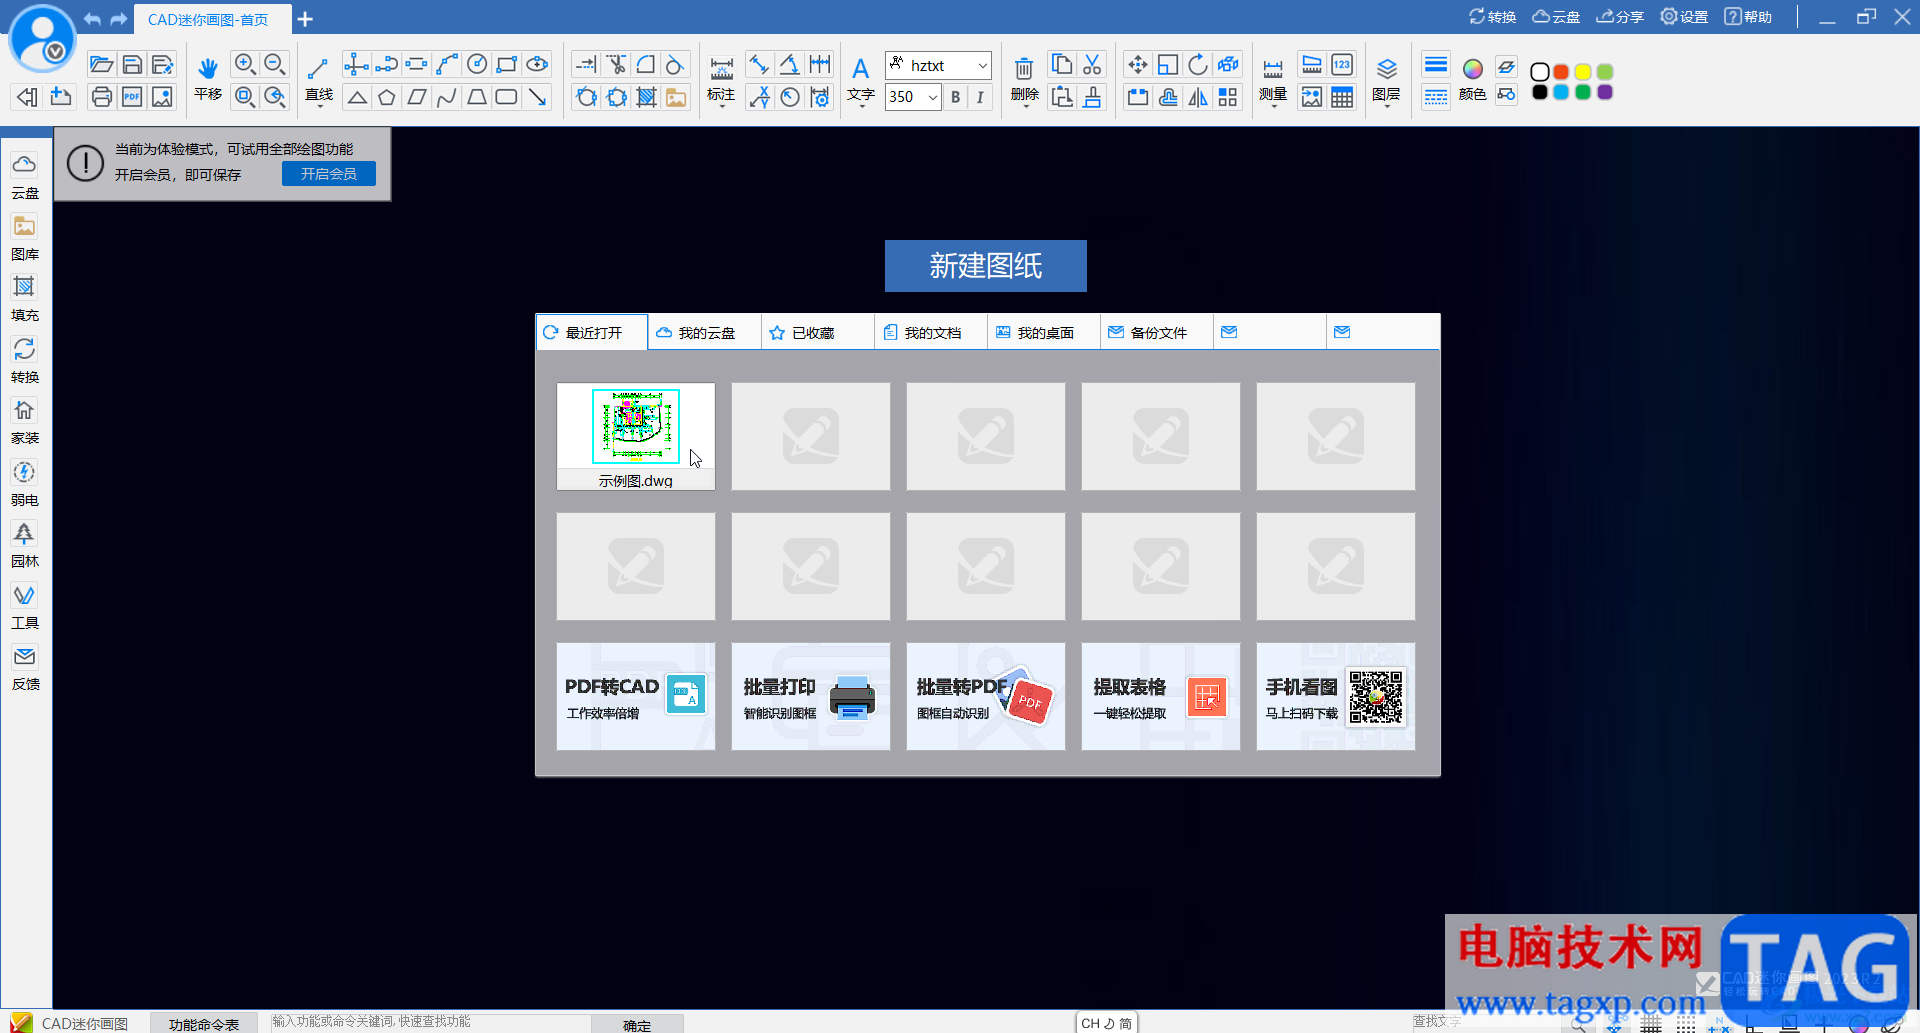The height and width of the screenshot is (1033, 1920).
Task: Select the circle drawing tool
Action: pyautogui.click(x=477, y=65)
